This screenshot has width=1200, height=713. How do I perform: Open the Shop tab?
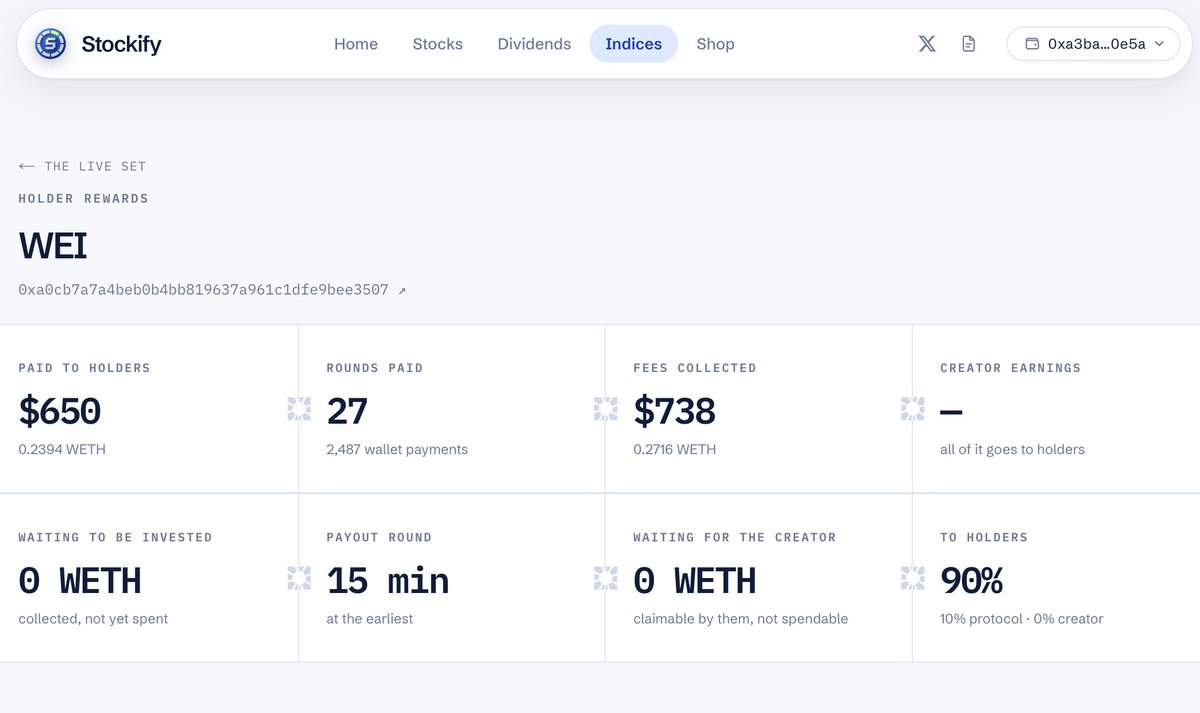[x=715, y=44]
